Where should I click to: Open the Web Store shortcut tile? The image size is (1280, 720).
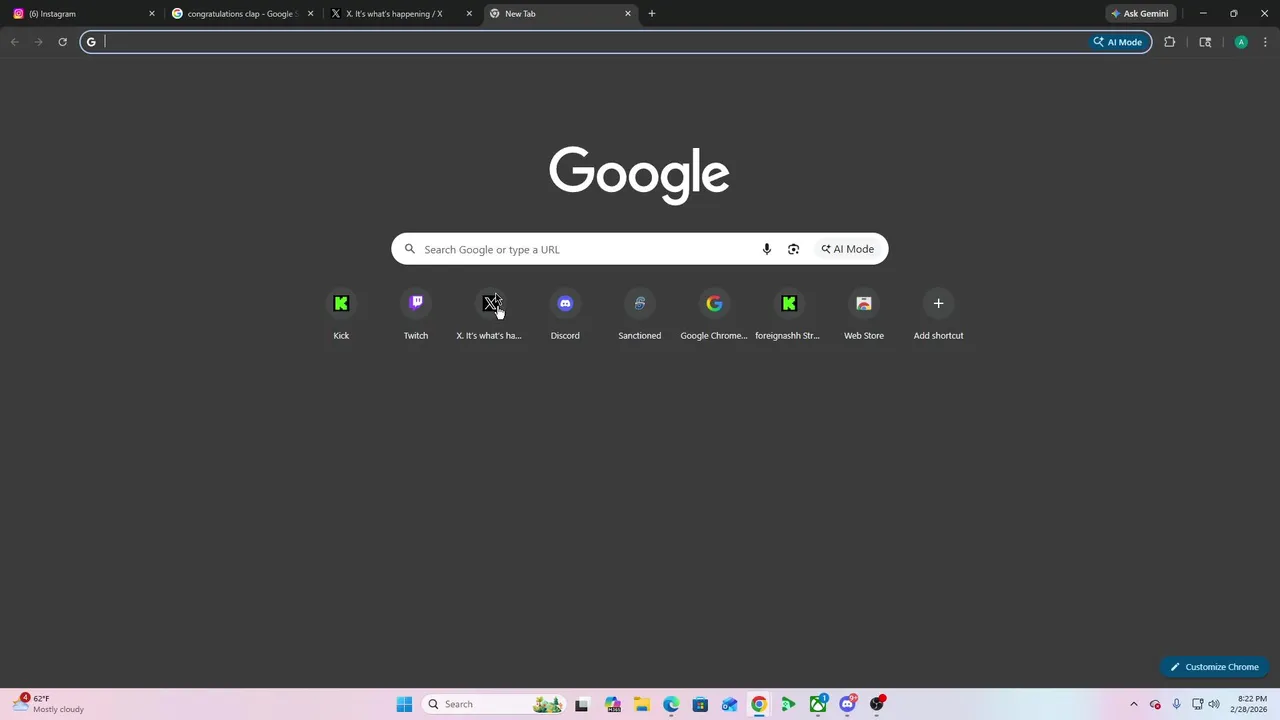coord(864,314)
